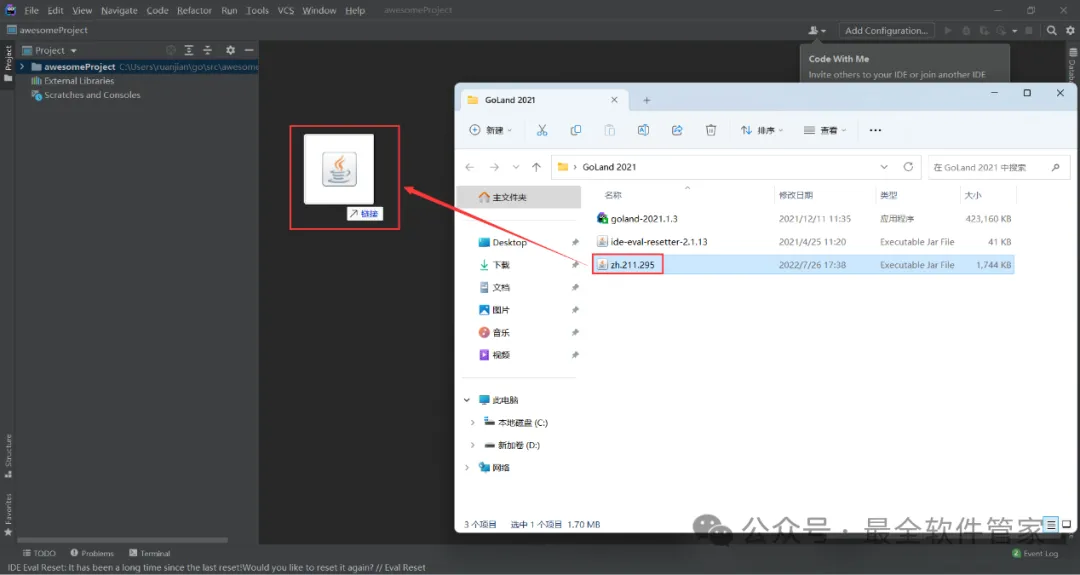The width and height of the screenshot is (1080, 575).
Task: Click the Search Everywhere magnifier icon
Action: [x=1052, y=30]
